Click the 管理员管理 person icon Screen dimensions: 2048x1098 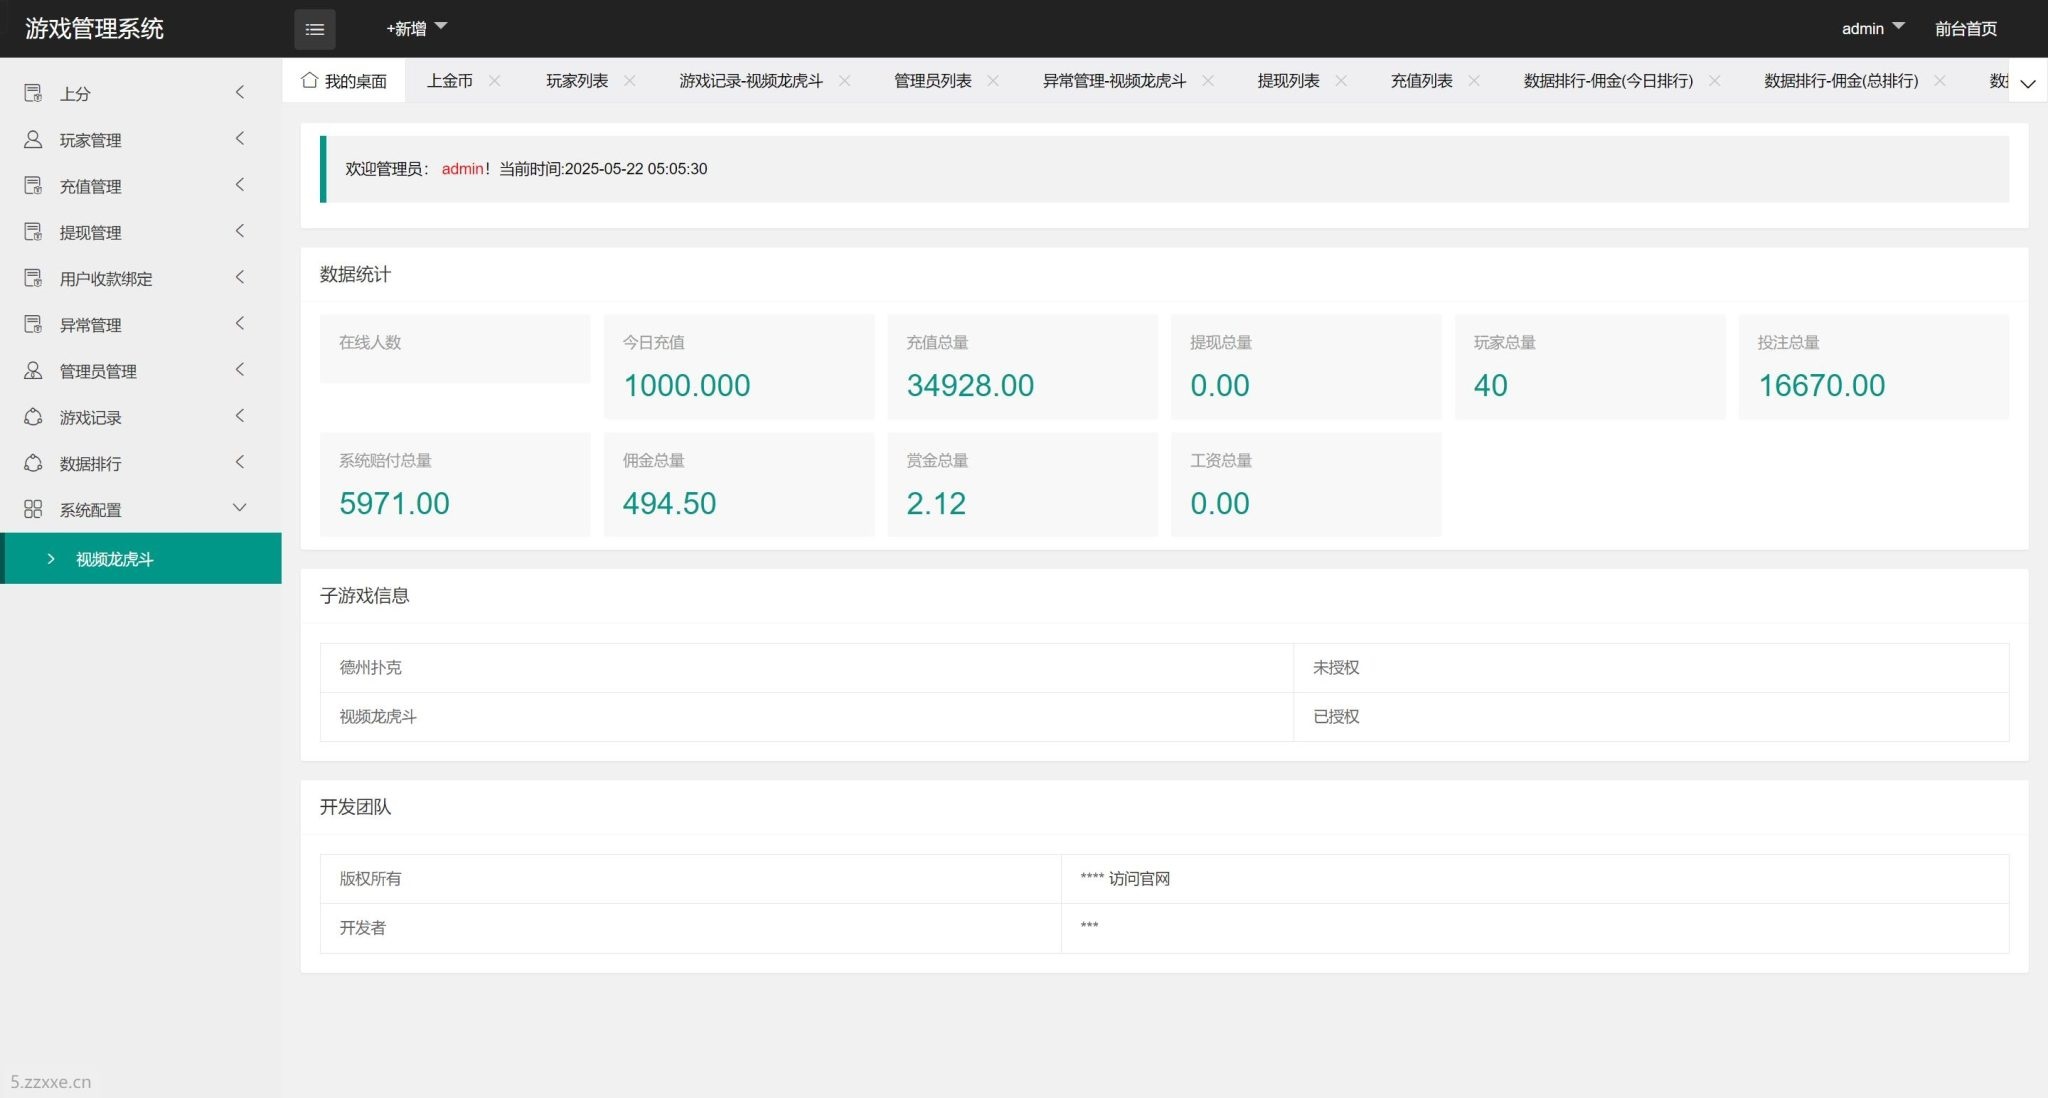pyautogui.click(x=33, y=371)
